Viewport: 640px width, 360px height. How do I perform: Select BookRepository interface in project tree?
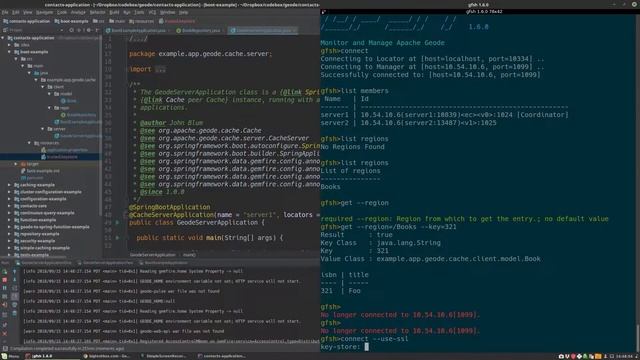tap(78, 115)
